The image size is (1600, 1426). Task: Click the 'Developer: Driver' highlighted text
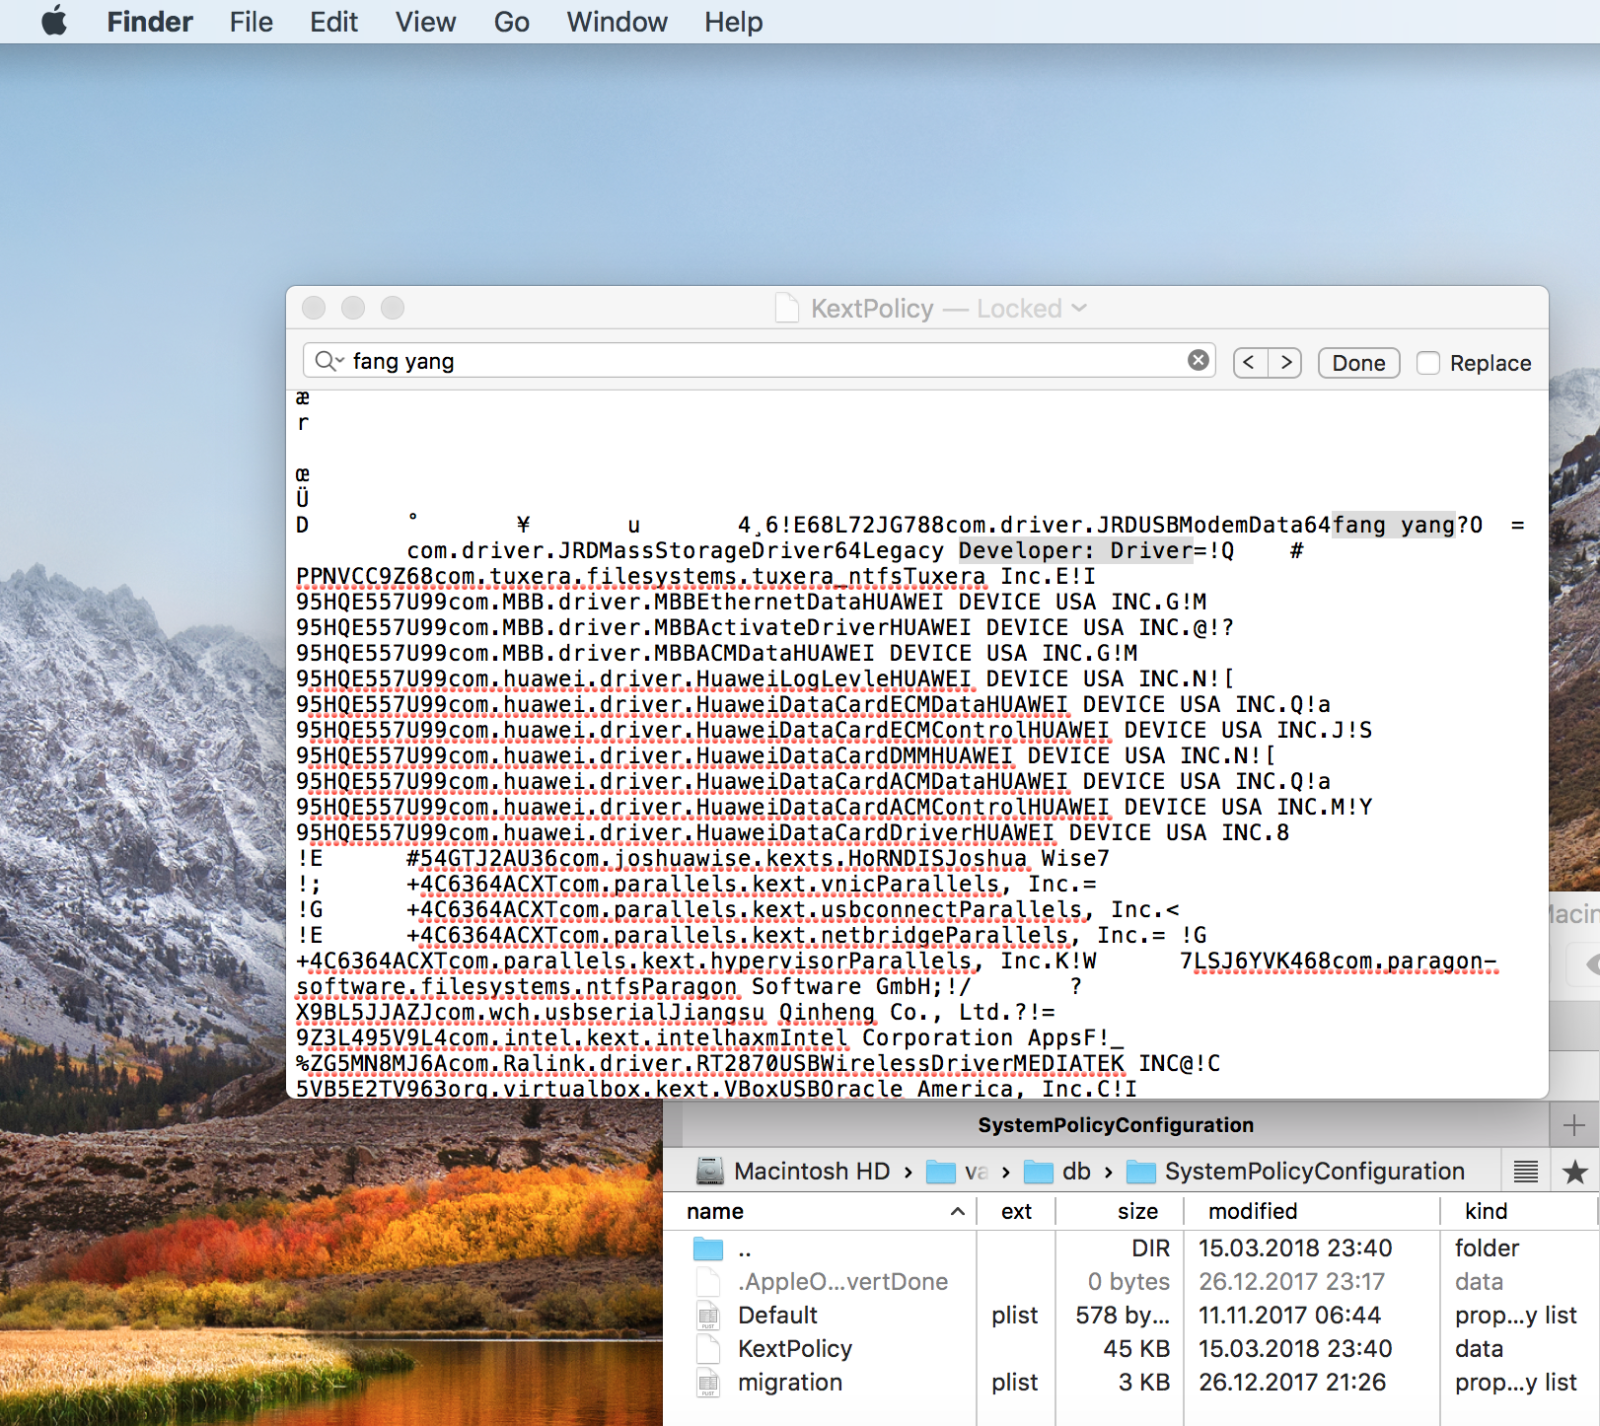pyautogui.click(x=1076, y=551)
